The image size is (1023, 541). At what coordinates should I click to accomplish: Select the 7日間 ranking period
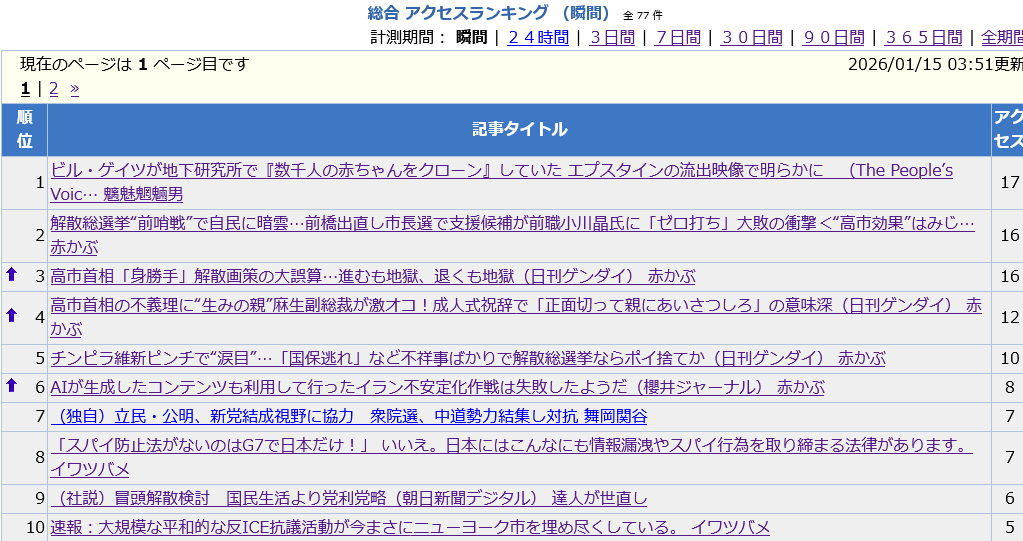coord(677,37)
